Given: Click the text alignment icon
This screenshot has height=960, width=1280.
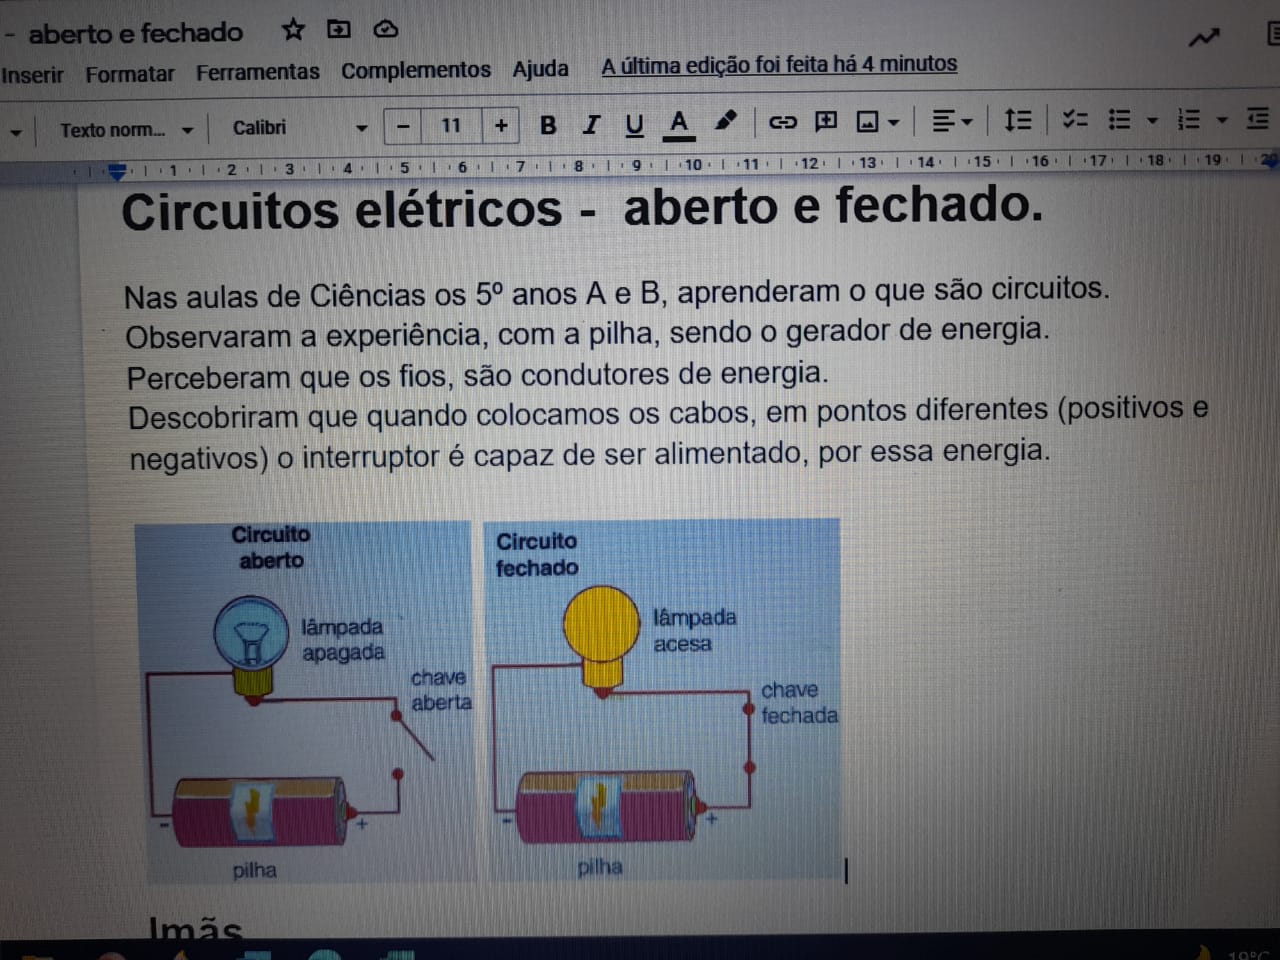Looking at the screenshot, I should [943, 122].
